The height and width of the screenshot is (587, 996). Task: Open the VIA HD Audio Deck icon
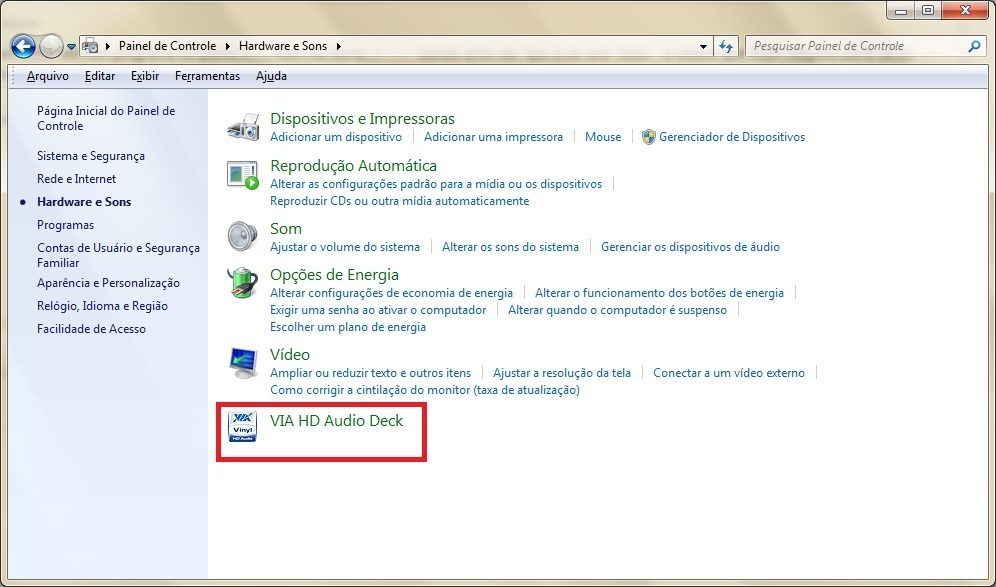[243, 426]
